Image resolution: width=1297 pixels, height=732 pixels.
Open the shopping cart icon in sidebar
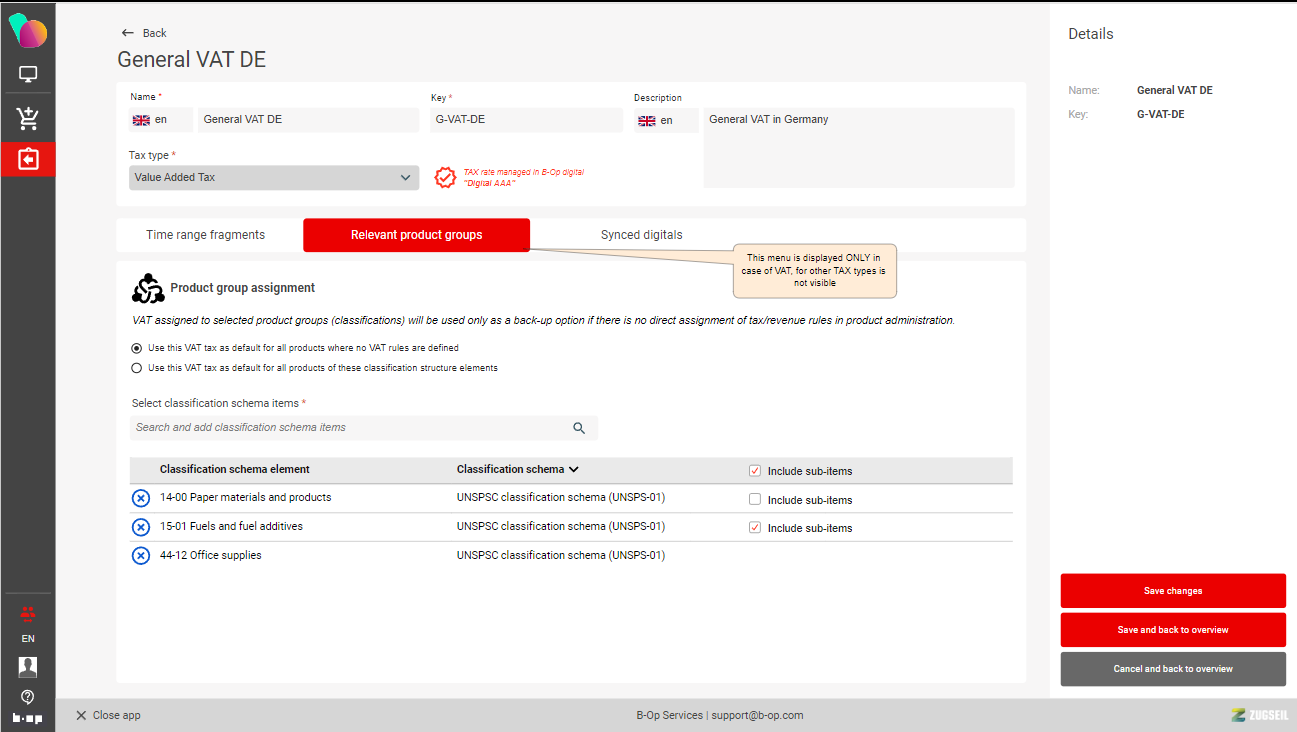(x=28, y=118)
